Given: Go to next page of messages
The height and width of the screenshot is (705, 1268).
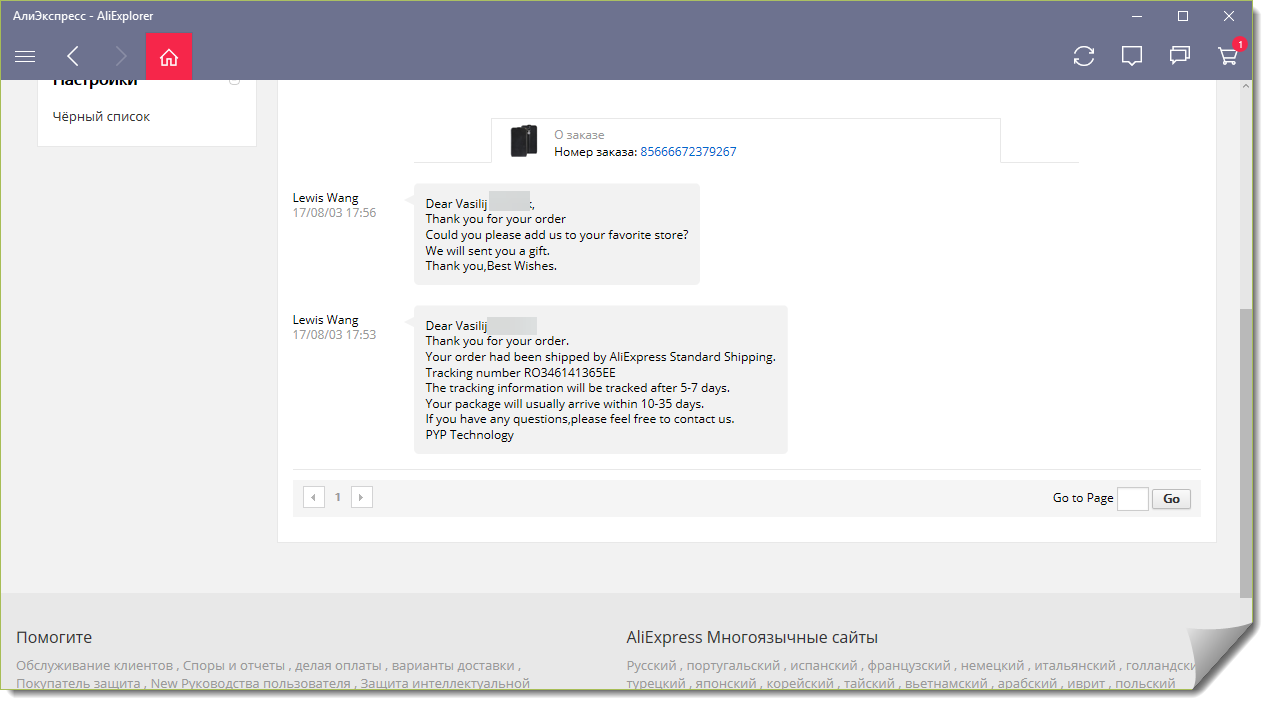Looking at the screenshot, I should click(362, 497).
